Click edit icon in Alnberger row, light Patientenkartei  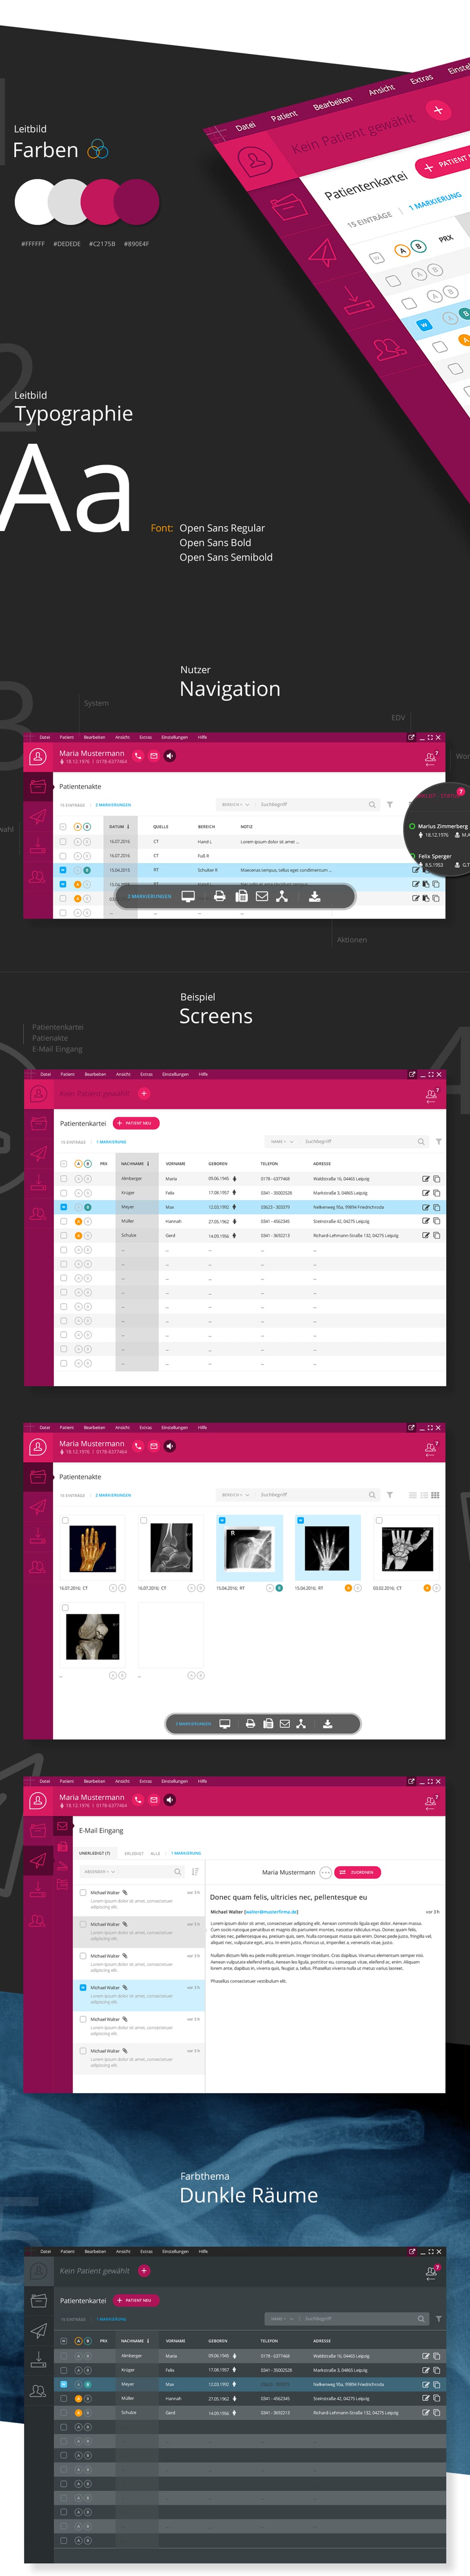pos(426,1178)
